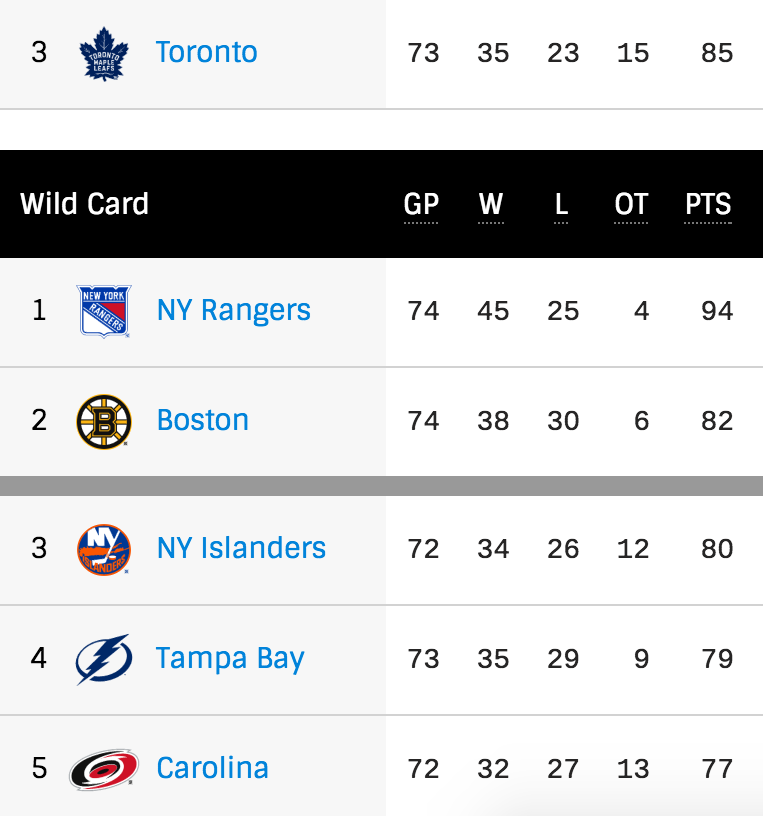Click the Carolina Hurricanes logo
Screen dimensions: 763x816
pos(104,769)
